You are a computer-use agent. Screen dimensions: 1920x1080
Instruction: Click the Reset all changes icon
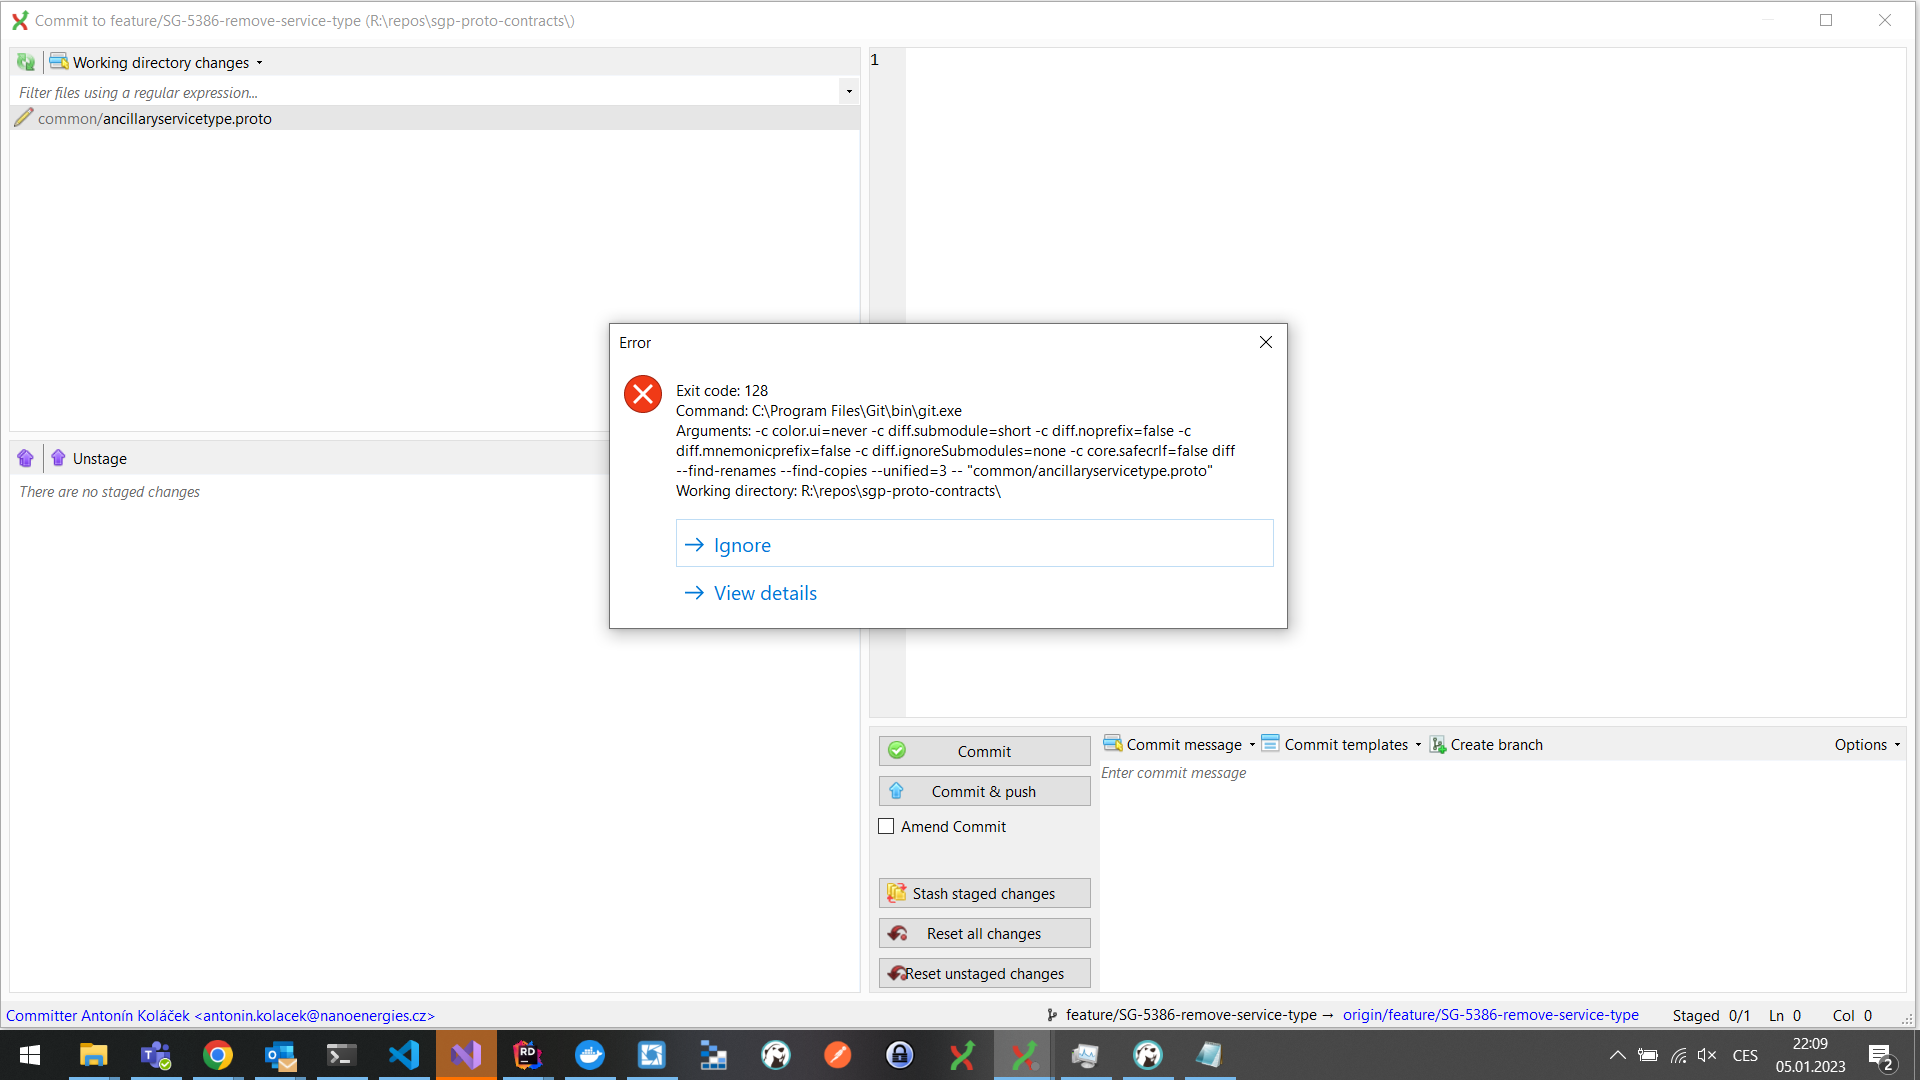[x=897, y=933]
